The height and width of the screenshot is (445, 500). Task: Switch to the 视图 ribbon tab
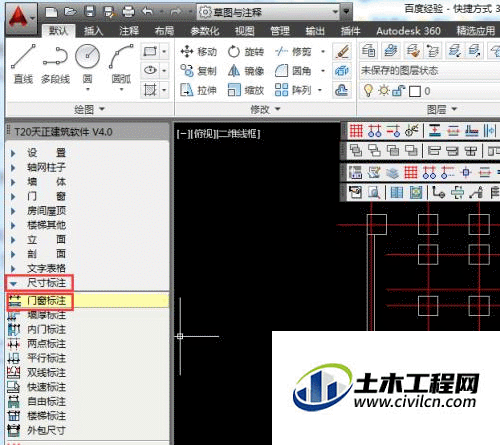(245, 31)
